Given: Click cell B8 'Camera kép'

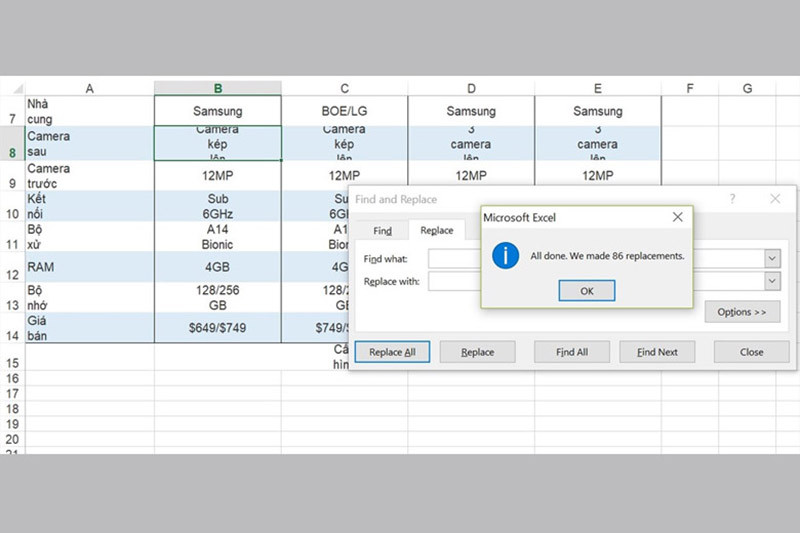Looking at the screenshot, I should click(218, 143).
